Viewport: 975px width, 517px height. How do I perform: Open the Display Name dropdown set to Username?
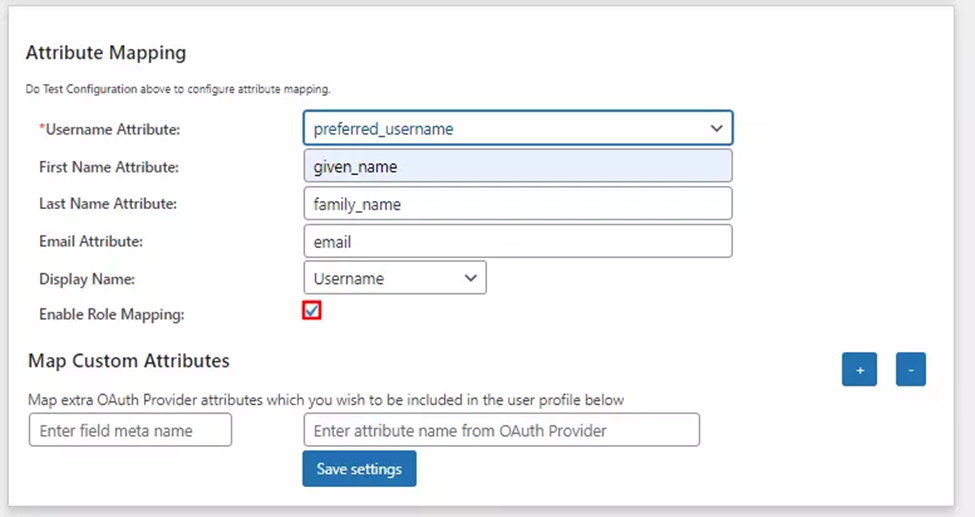point(395,278)
